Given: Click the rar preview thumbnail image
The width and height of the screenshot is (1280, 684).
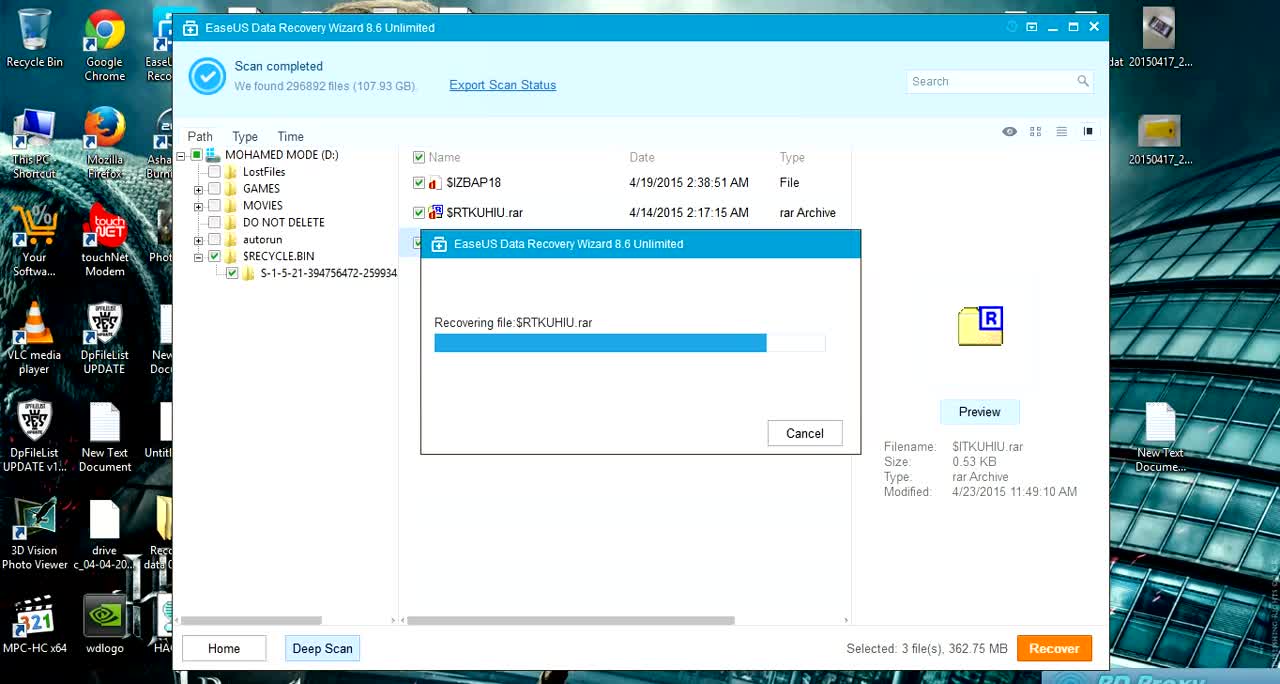Looking at the screenshot, I should 980,326.
